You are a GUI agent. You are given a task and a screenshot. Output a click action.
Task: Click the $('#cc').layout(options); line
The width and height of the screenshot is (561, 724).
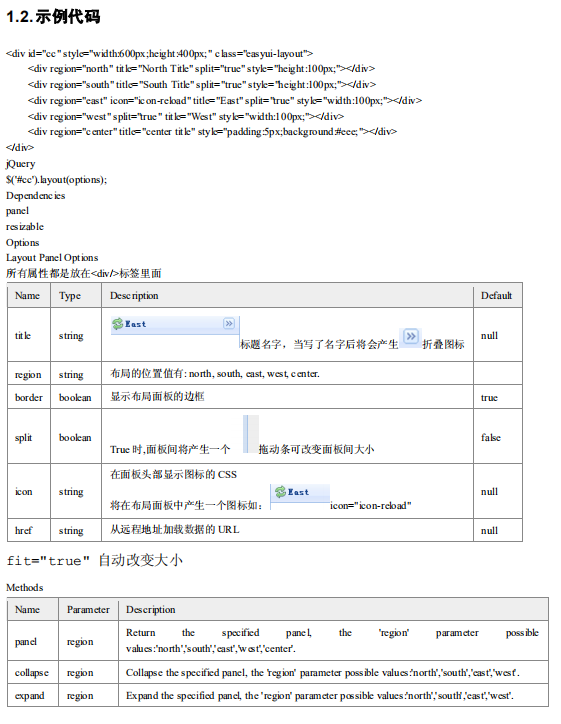coord(56,180)
